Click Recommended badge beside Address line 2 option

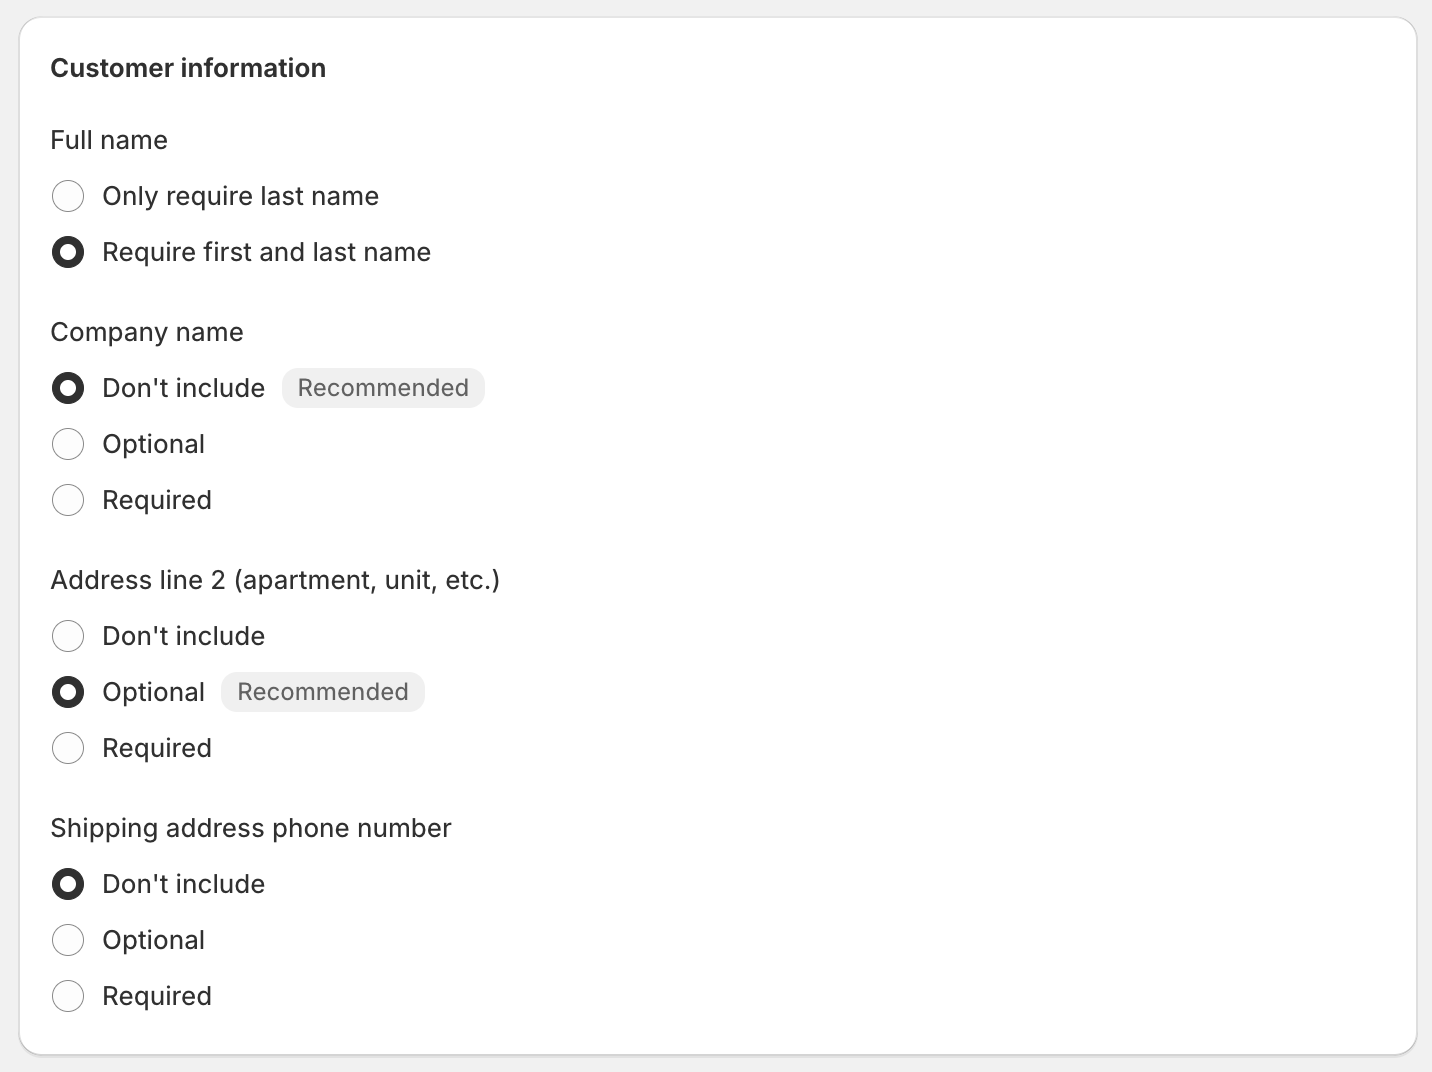coord(322,692)
